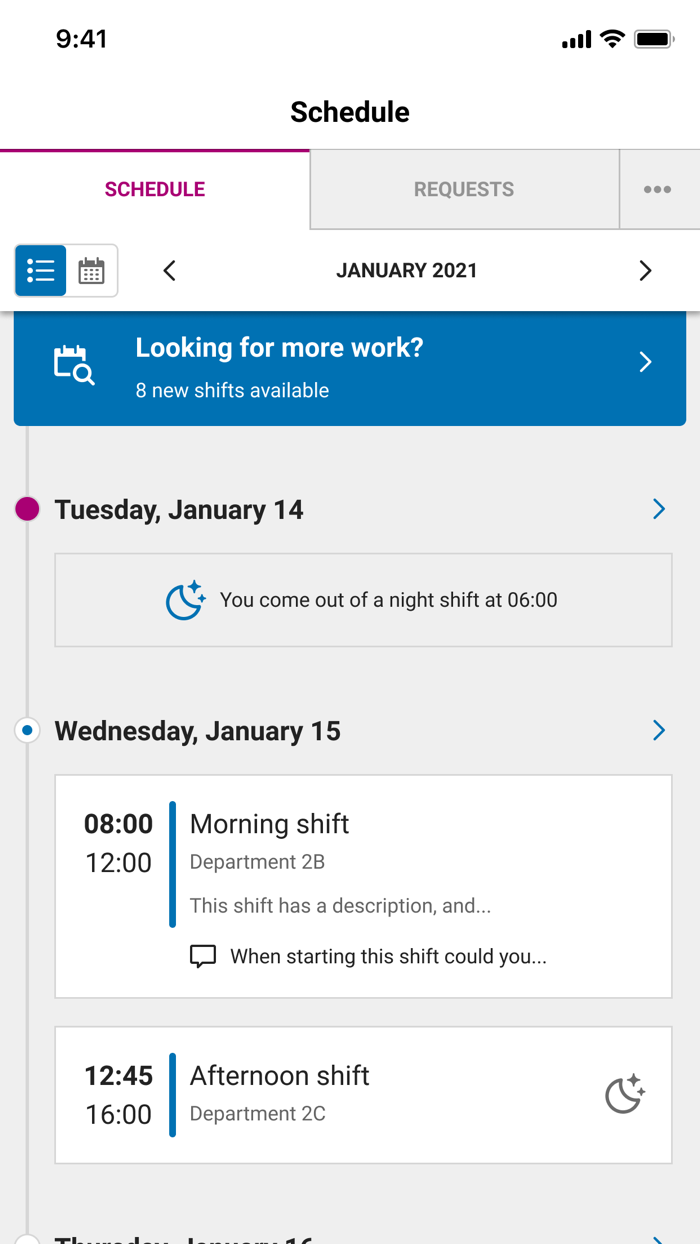Click the Wi-Fi indicator in the status bar
Screen dimensions: 700x1244
point(612,38)
